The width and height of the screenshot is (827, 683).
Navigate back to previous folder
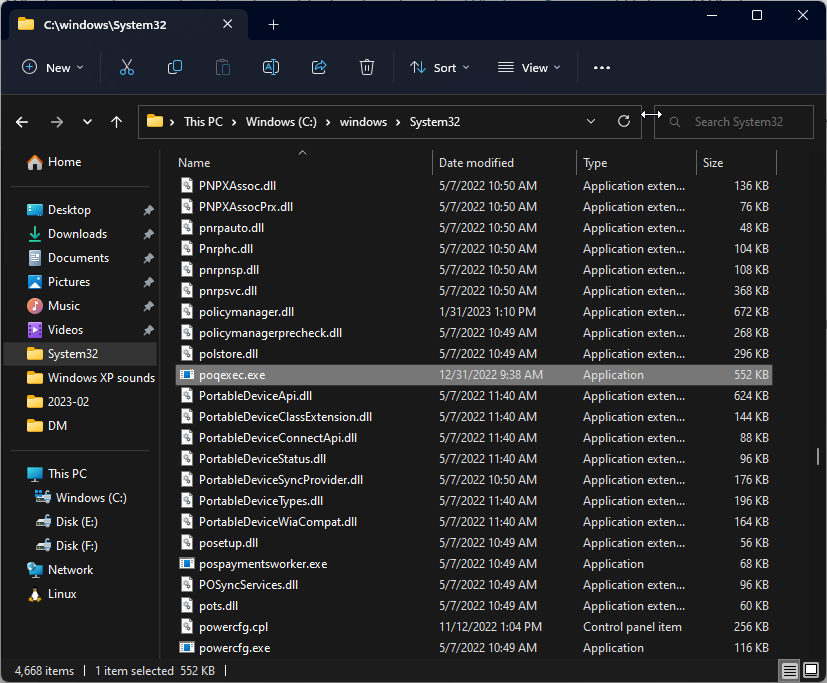pos(22,122)
